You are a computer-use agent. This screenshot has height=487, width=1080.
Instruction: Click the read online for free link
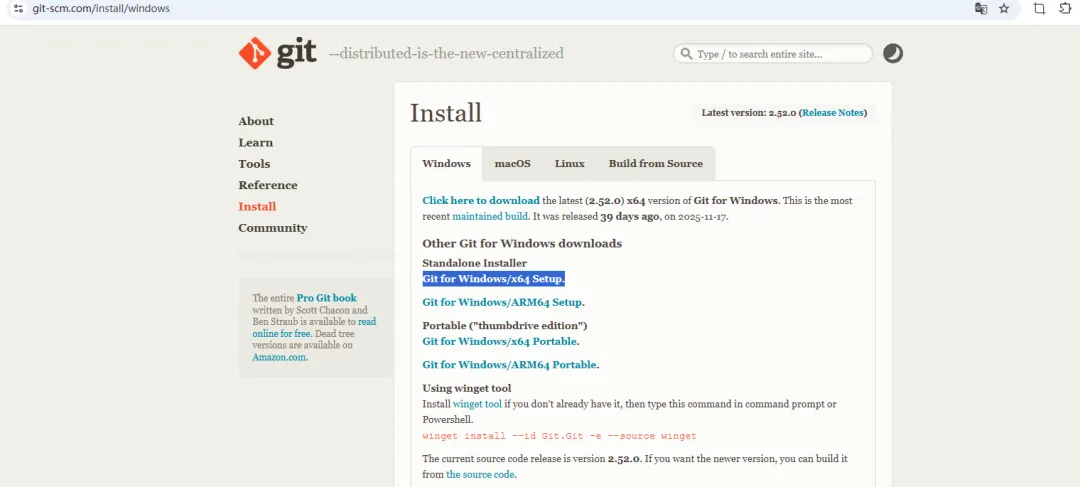(x=314, y=327)
